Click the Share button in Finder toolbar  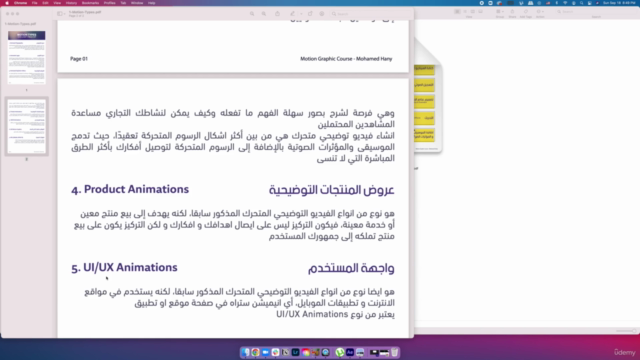point(512,12)
